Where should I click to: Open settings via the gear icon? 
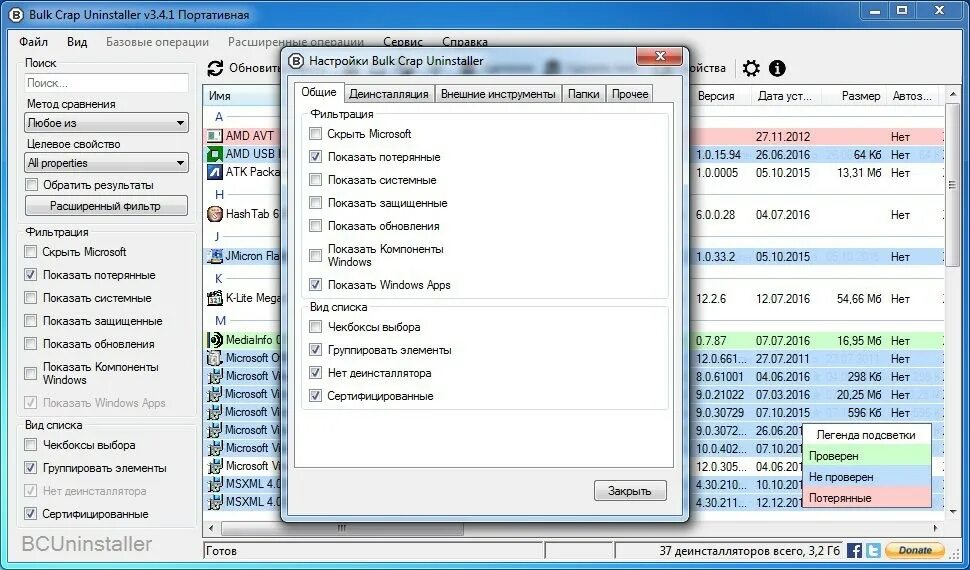[751, 68]
